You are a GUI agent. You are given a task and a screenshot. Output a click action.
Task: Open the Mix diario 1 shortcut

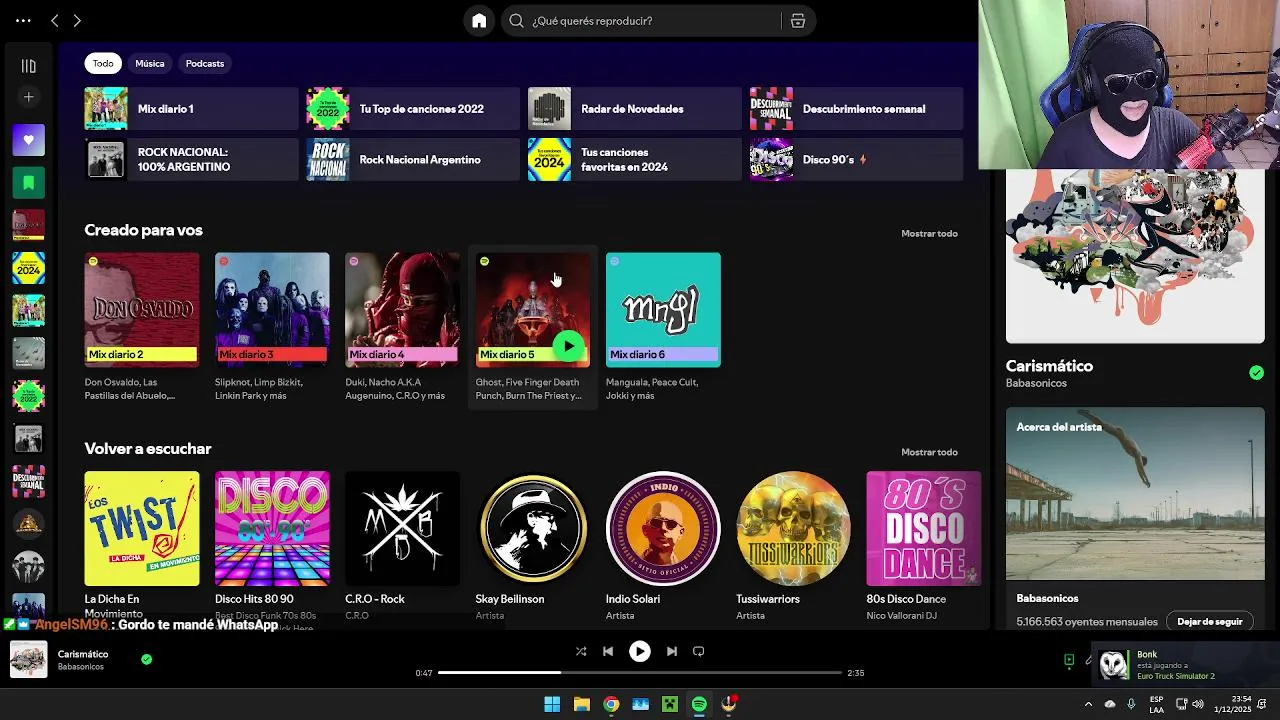[191, 109]
